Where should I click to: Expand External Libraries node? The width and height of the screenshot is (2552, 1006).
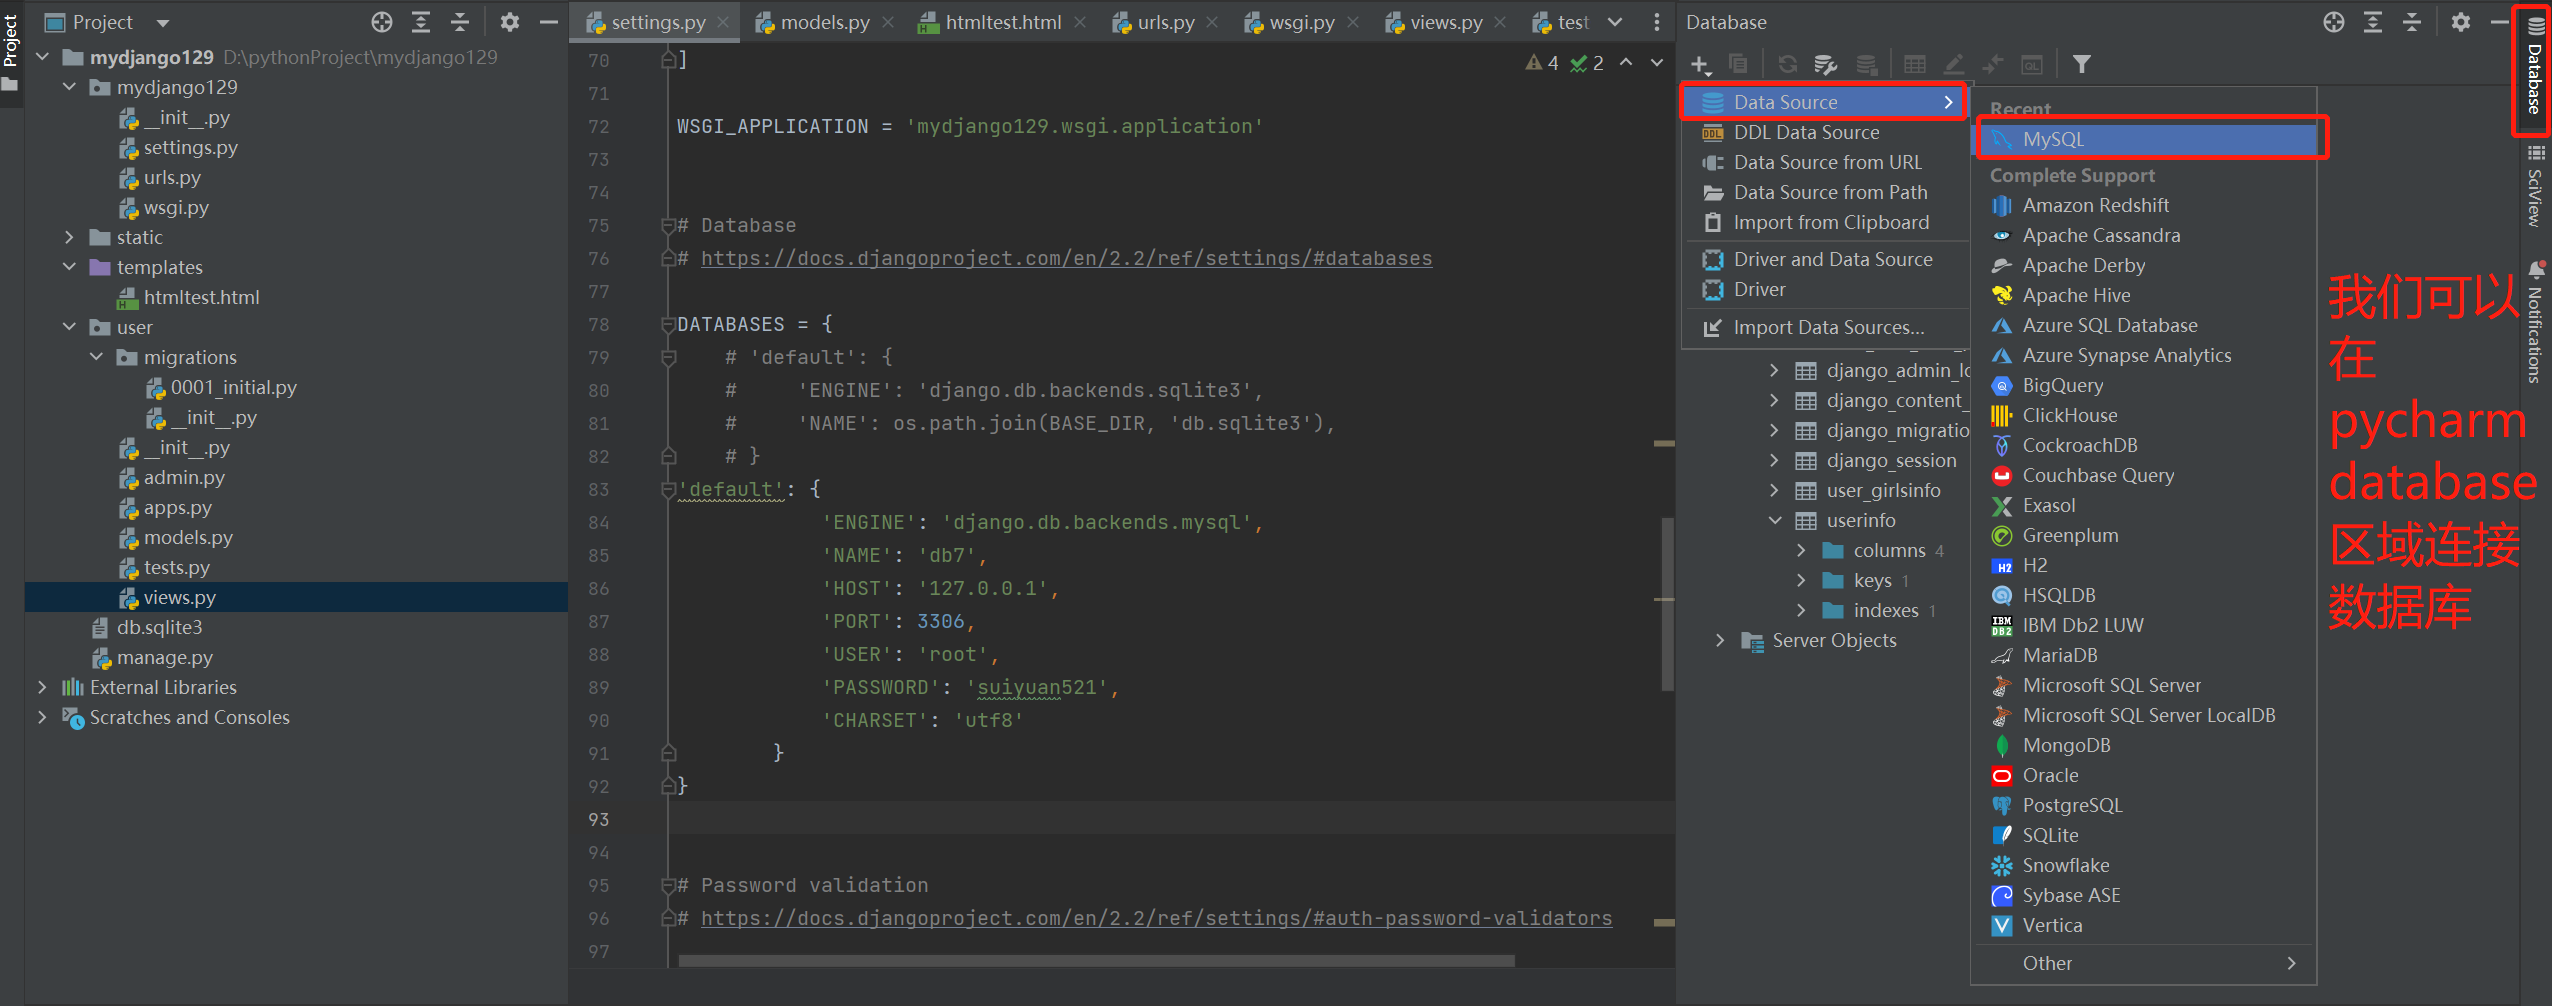coord(42,687)
